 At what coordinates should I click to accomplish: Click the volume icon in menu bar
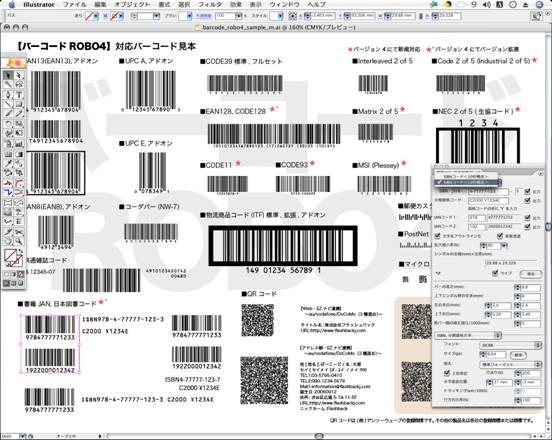click(487, 5)
